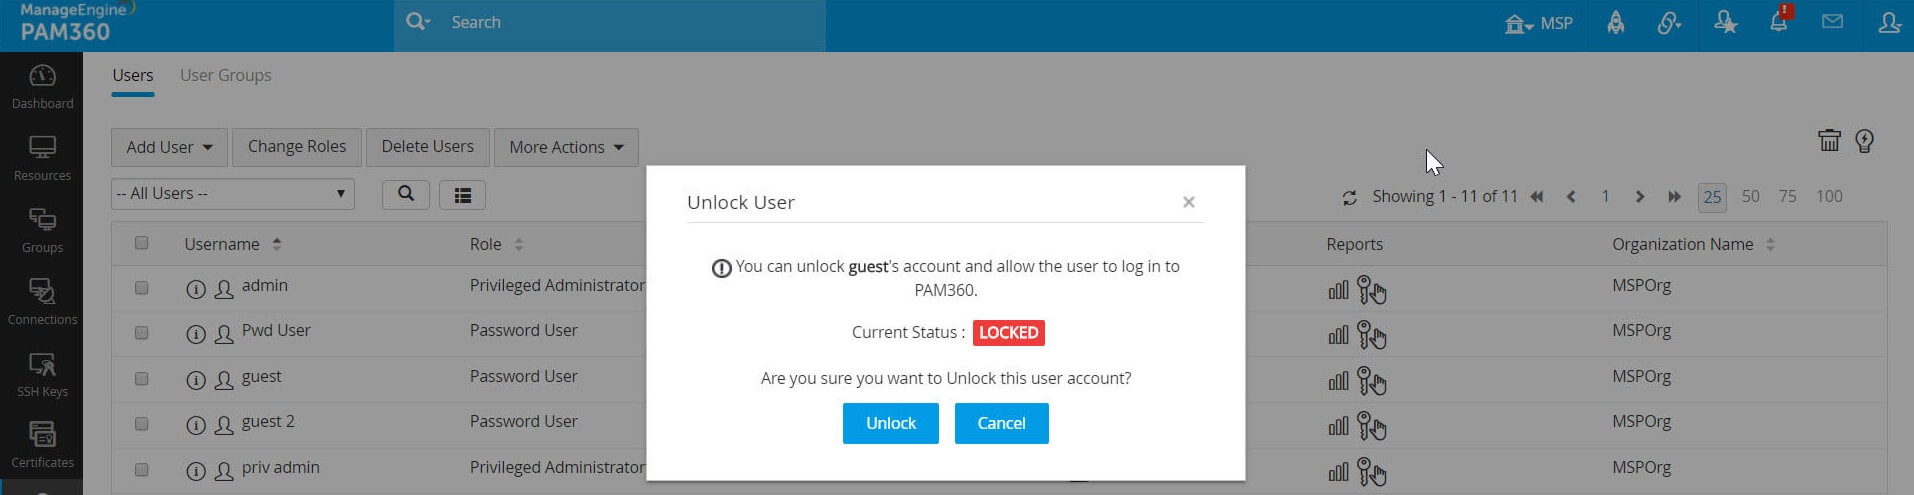Click the recycle bin icon
The height and width of the screenshot is (495, 1914).
point(1829,141)
